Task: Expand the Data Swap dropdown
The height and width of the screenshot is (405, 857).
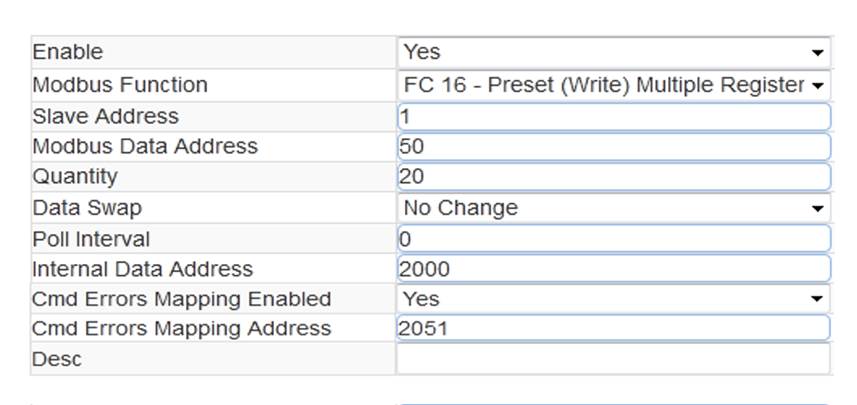Action: click(x=614, y=208)
